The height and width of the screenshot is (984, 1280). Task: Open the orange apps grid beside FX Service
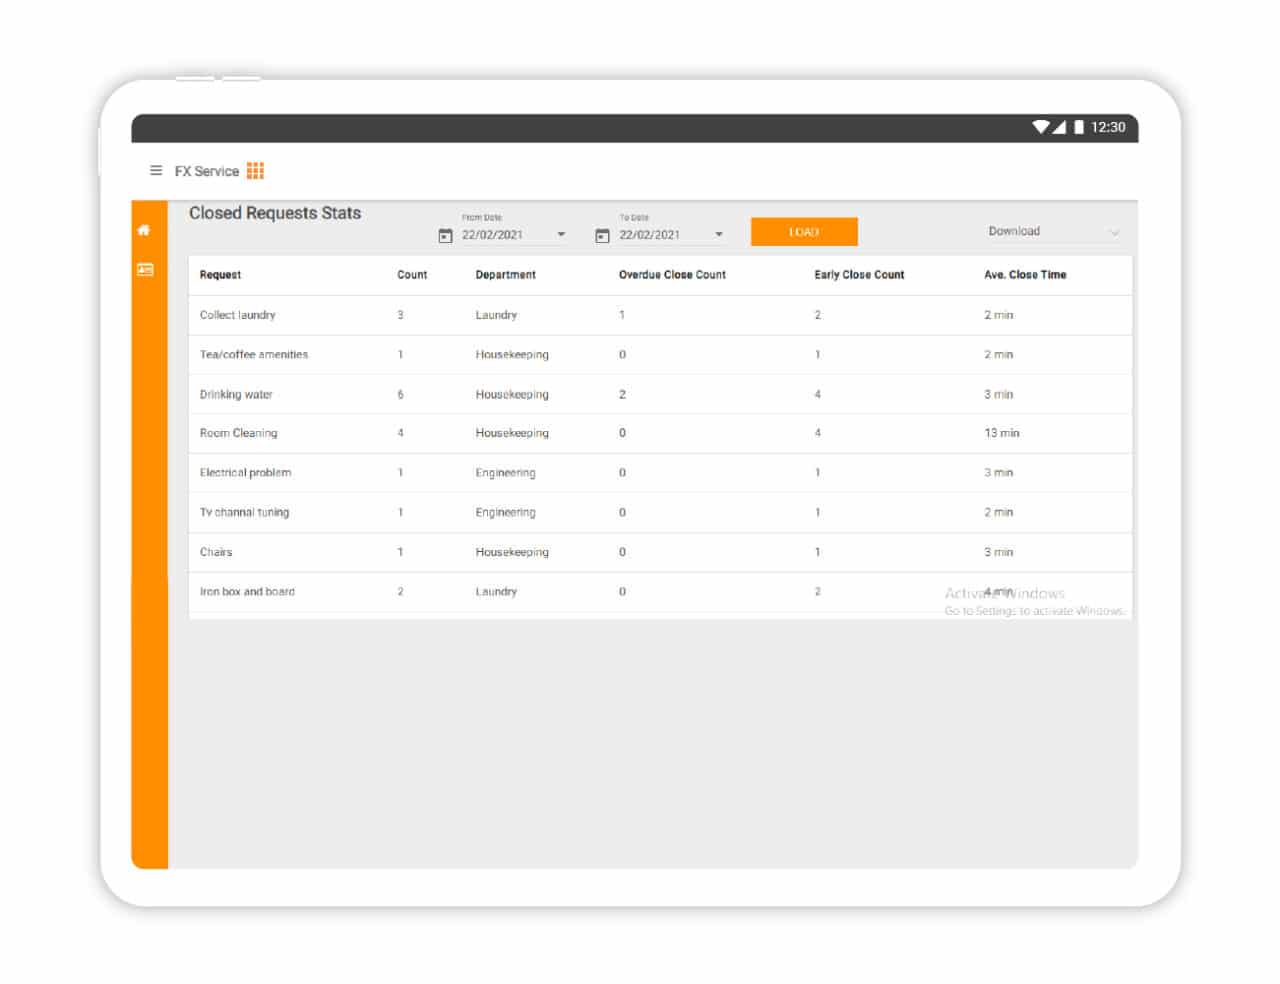coord(254,171)
